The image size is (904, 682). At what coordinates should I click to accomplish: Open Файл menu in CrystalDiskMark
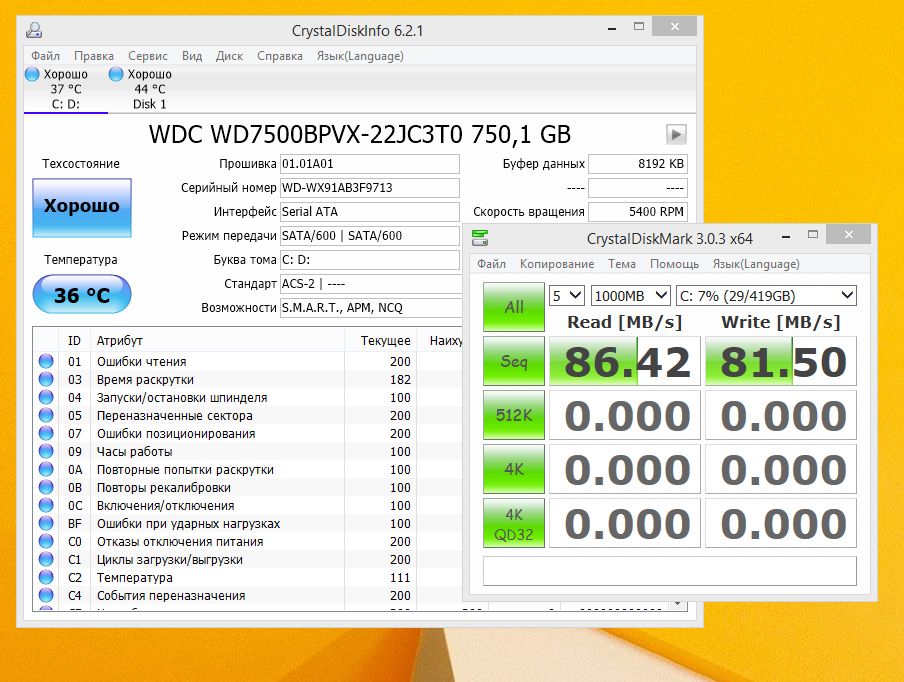pyautogui.click(x=491, y=264)
